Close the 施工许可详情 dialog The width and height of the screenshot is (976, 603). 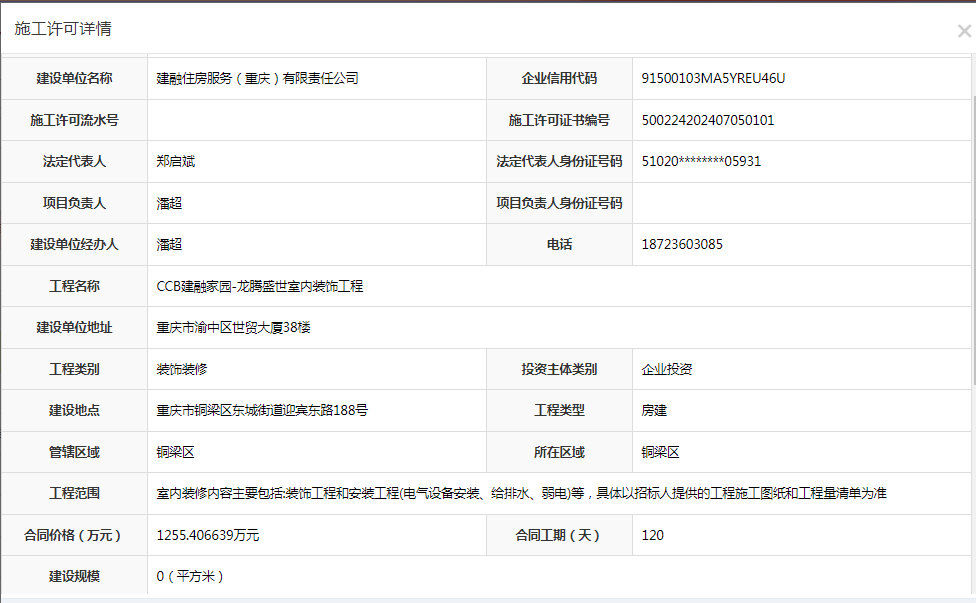pyautogui.click(x=963, y=31)
